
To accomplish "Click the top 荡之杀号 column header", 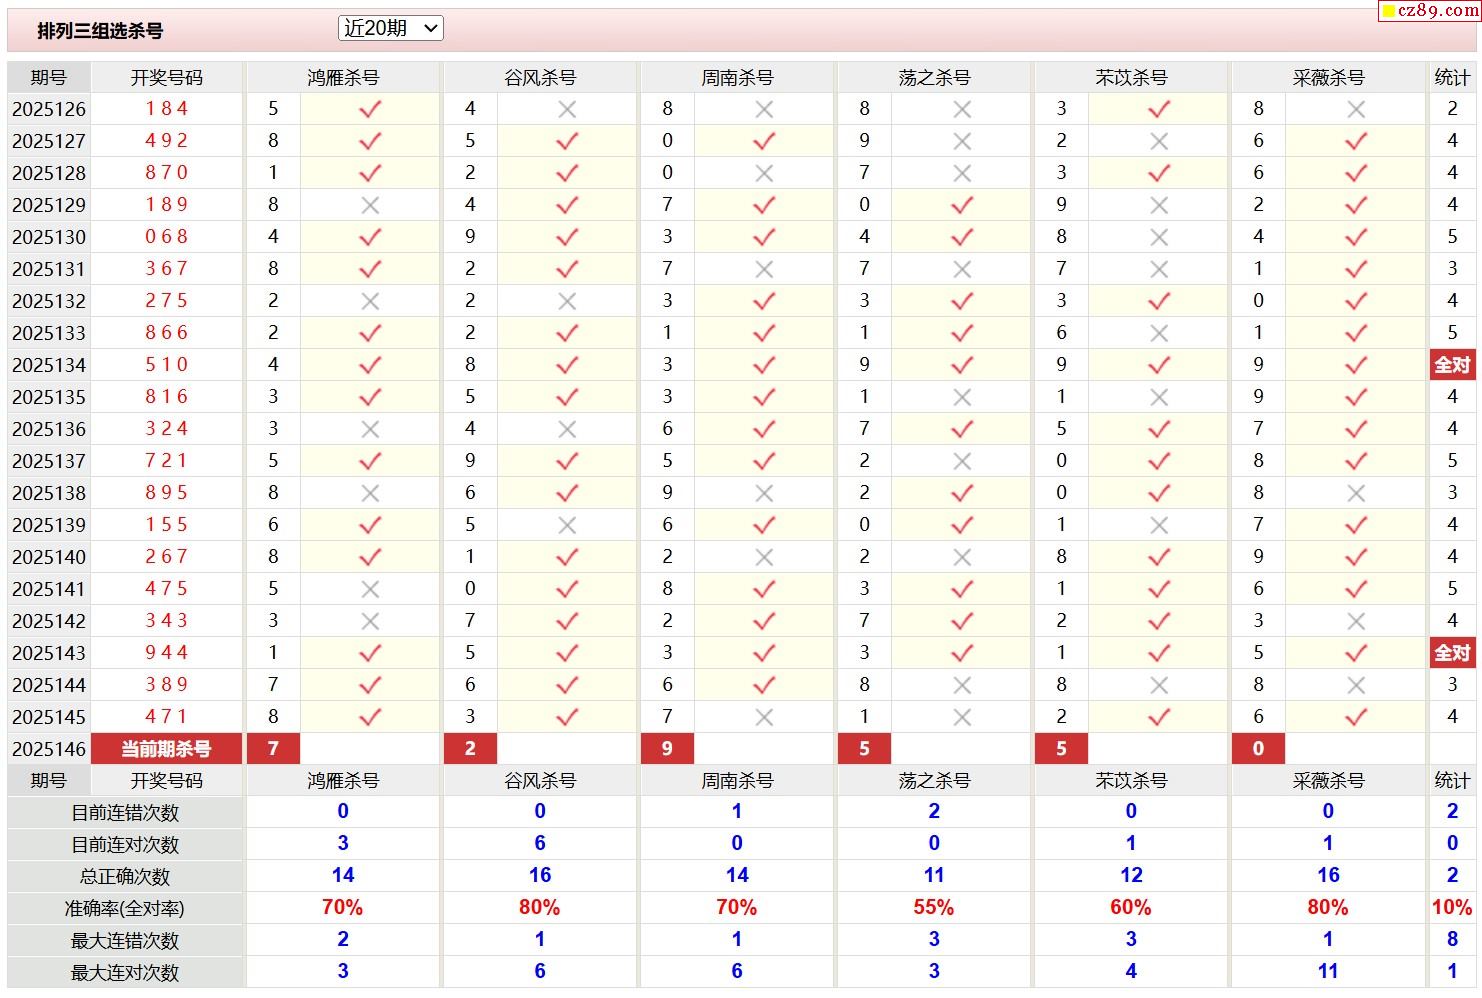I will [x=934, y=78].
